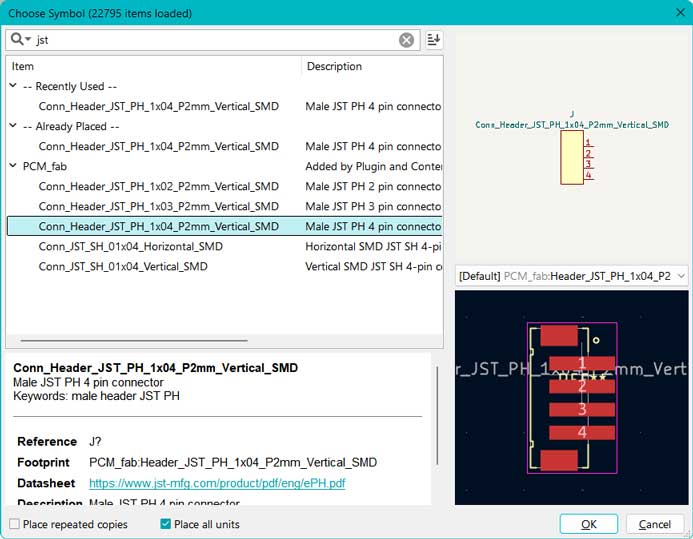Click the search magnifier icon dropdown
This screenshot has height=539, width=693.
tap(21, 39)
